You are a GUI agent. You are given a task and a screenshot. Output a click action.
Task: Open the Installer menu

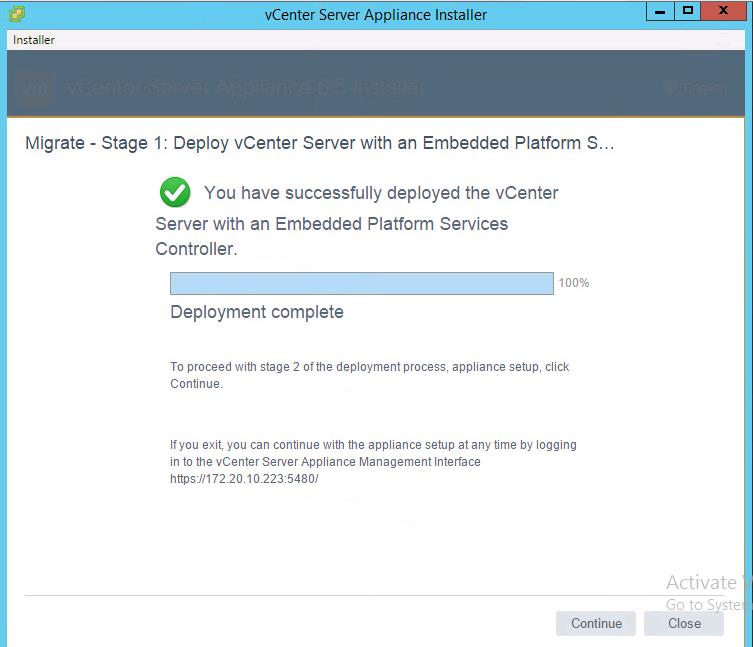[34, 40]
